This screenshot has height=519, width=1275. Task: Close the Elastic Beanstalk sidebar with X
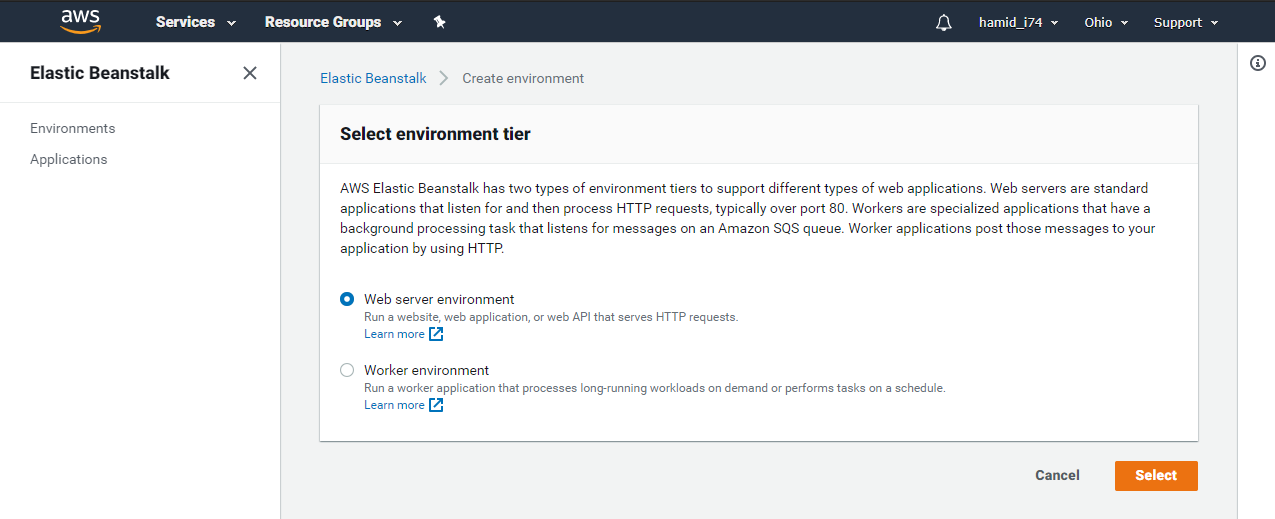(250, 73)
